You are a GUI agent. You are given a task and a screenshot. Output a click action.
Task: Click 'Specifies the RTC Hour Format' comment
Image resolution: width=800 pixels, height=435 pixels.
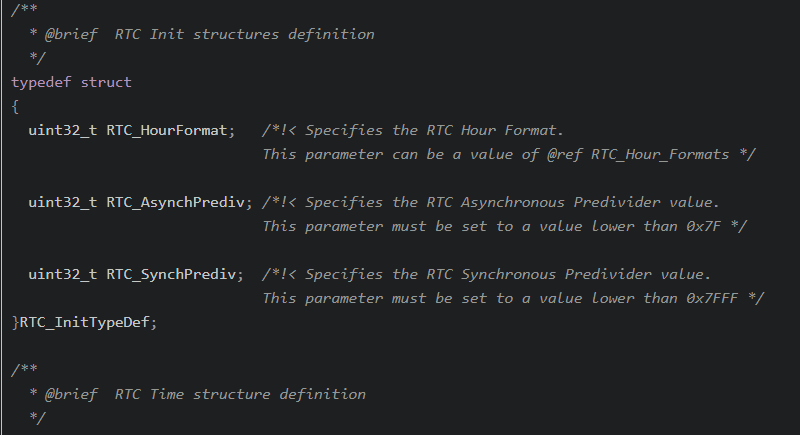coord(434,131)
